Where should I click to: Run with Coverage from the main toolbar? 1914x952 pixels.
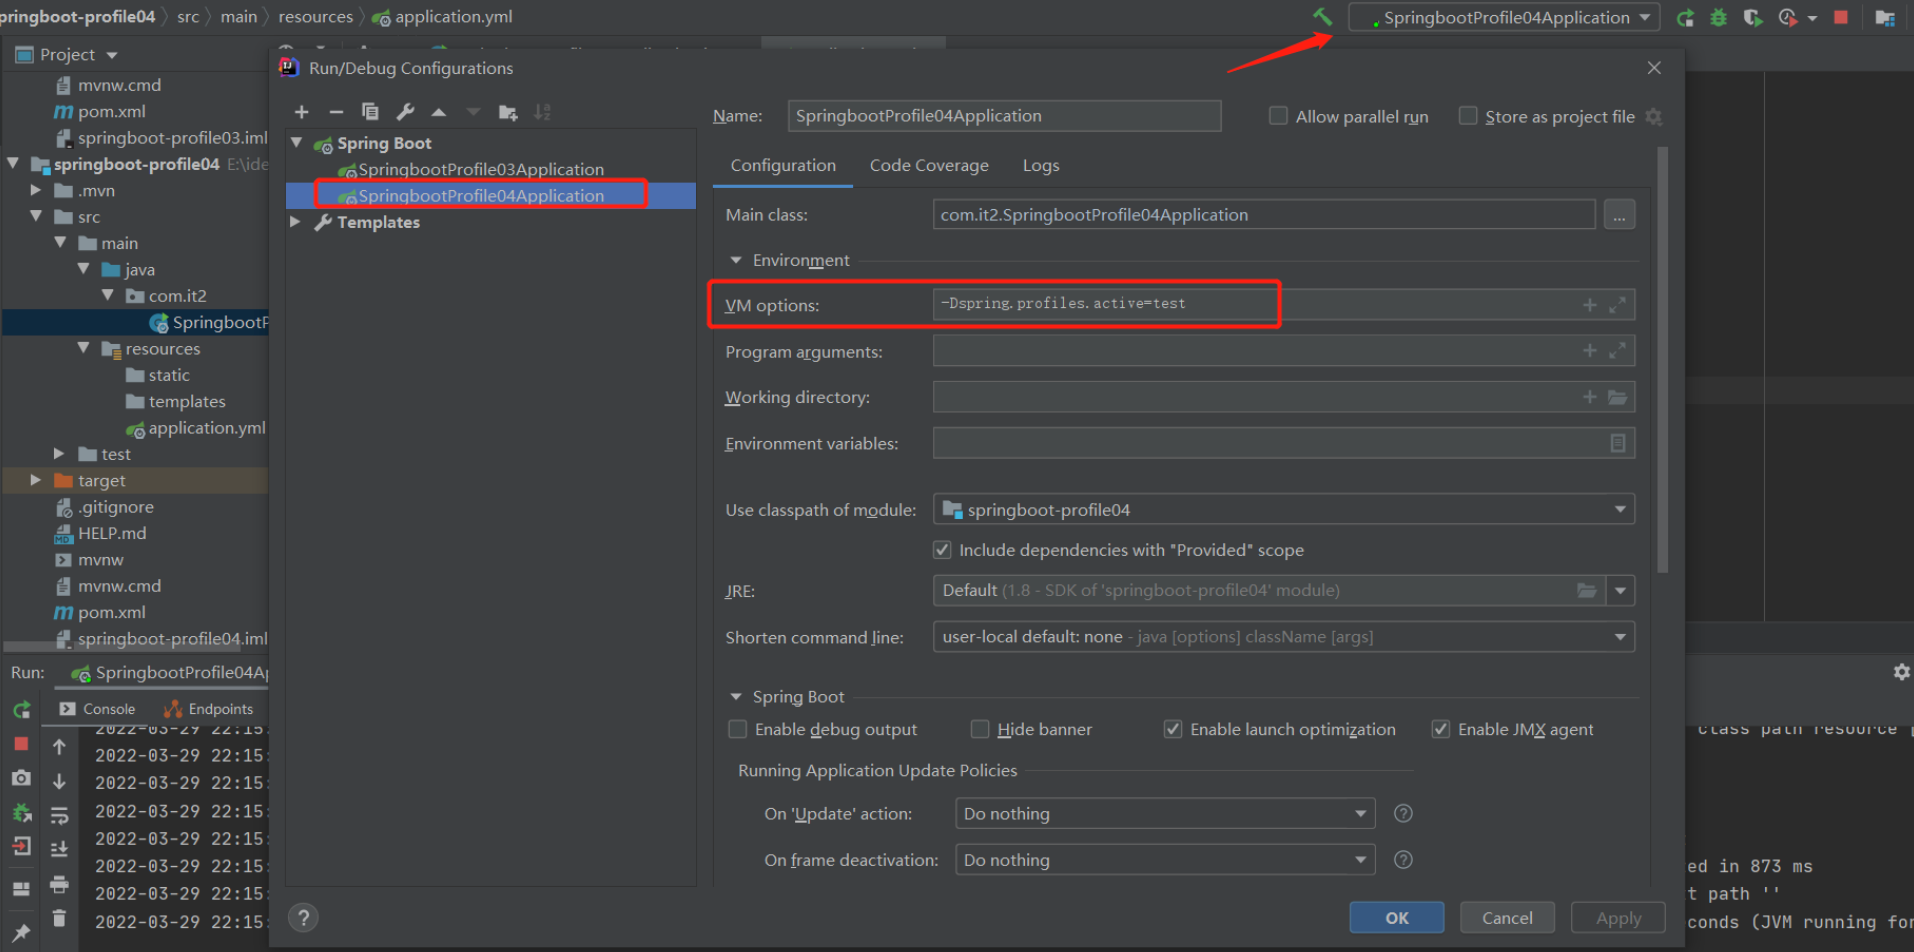[x=1752, y=17]
